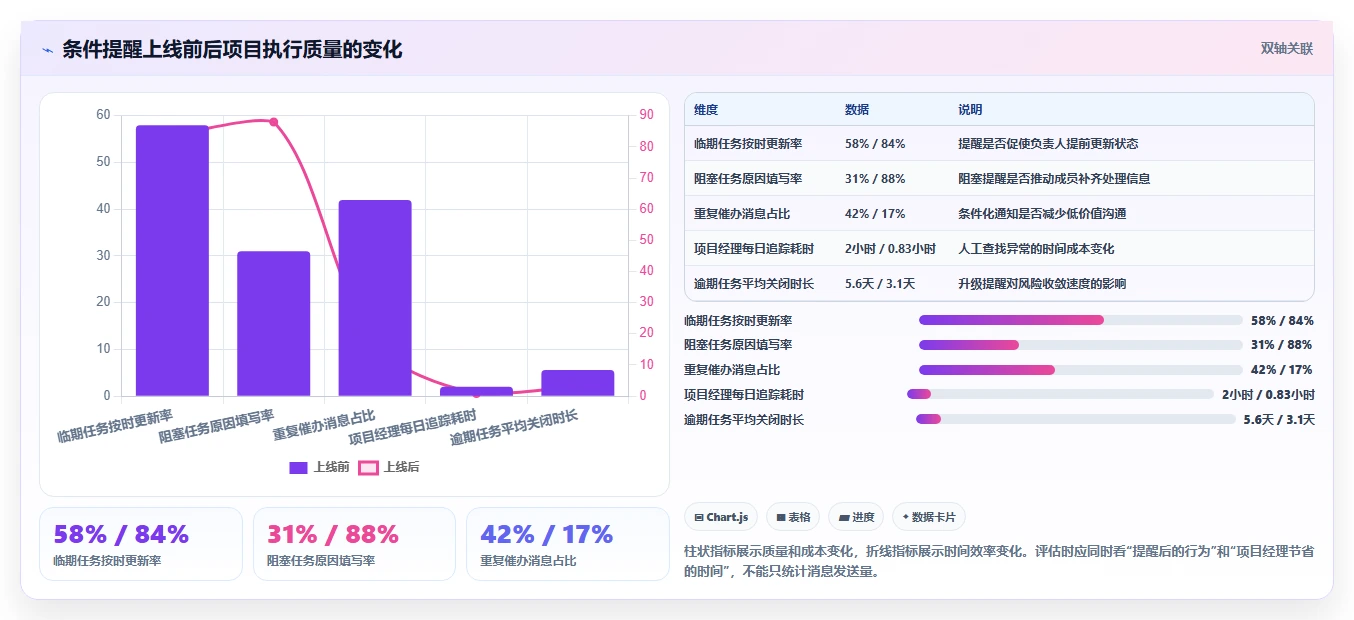Click the chart title 条件提醒上线前后项目执行质量的变化
This screenshot has width=1354, height=620.
[232, 49]
